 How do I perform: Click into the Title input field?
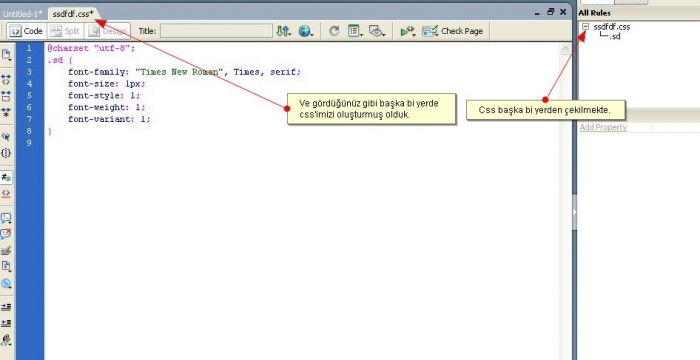coord(217,31)
